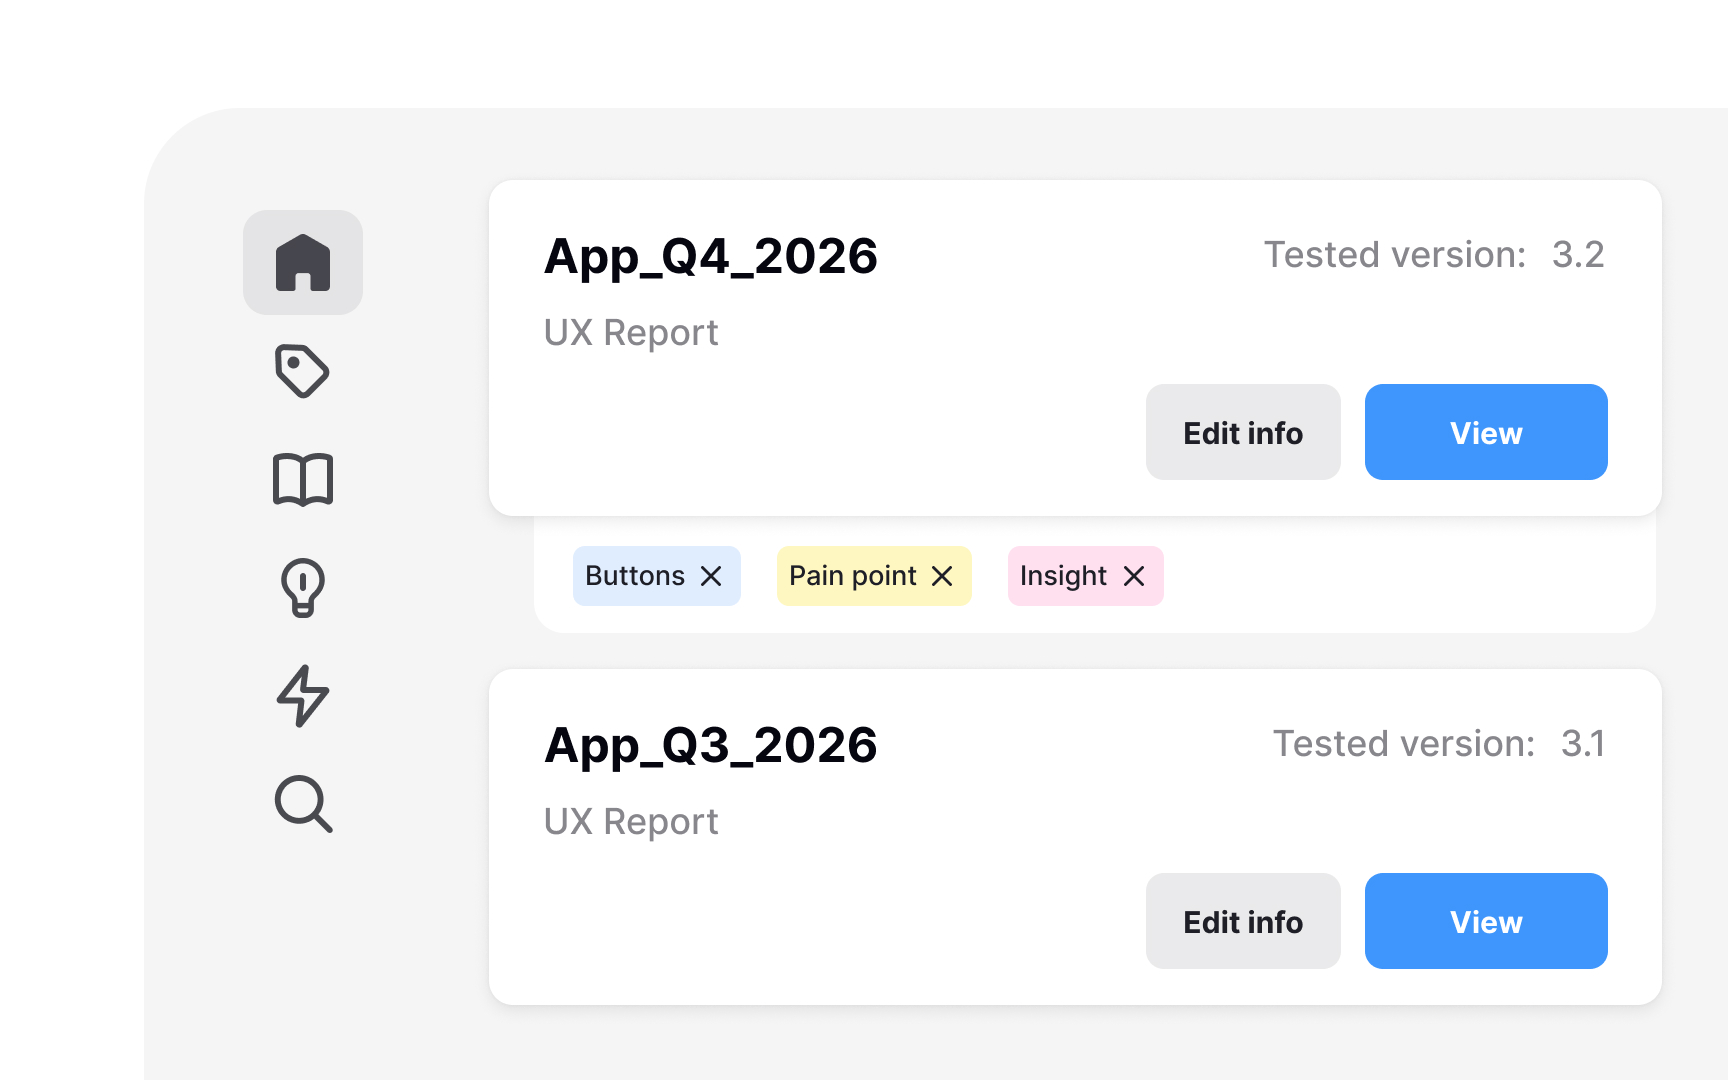Viewport: 1728px width, 1080px height.
Task: Toggle the Insight filter tag
Action: (1062, 576)
